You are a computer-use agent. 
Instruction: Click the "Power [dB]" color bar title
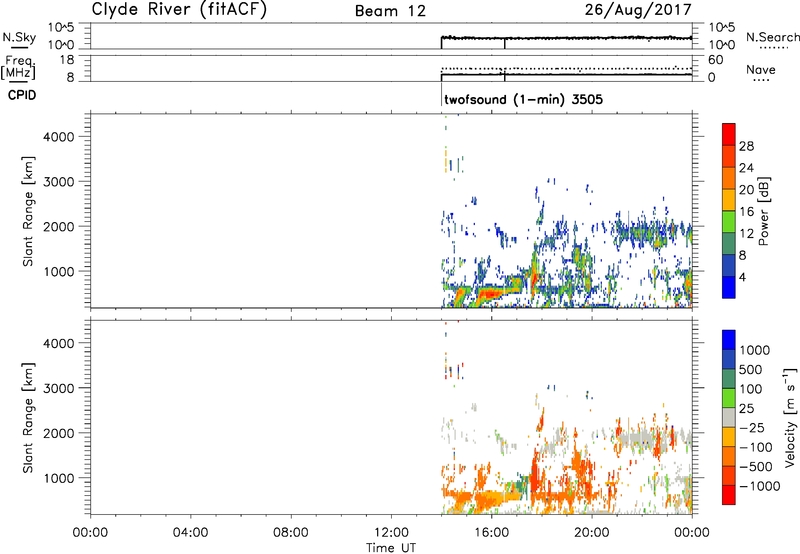(763, 211)
